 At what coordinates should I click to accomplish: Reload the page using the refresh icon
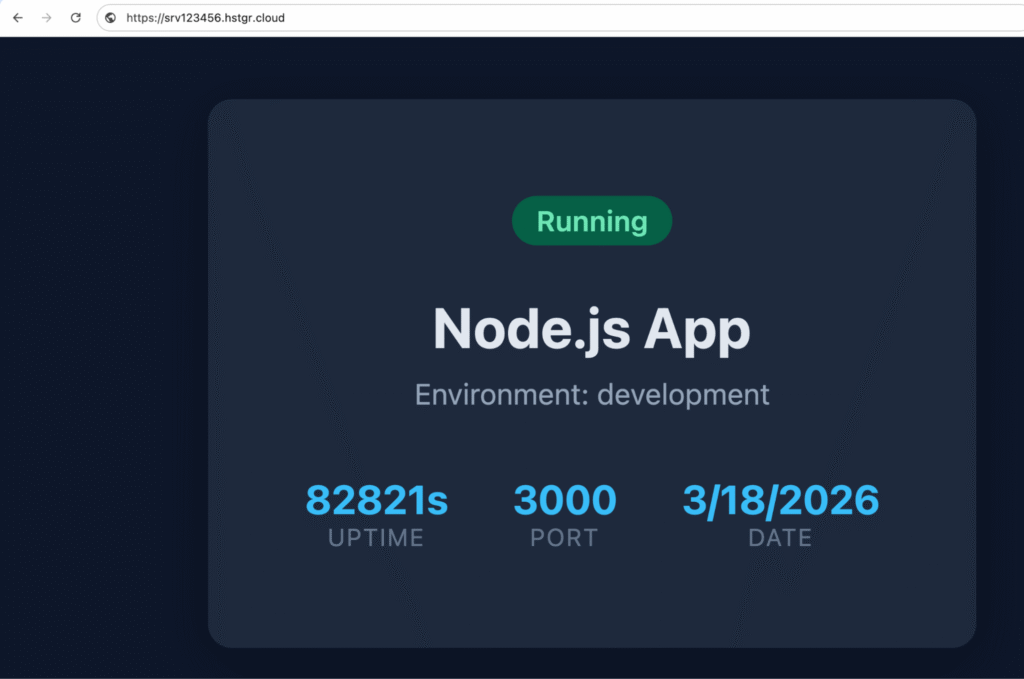pyautogui.click(x=76, y=17)
